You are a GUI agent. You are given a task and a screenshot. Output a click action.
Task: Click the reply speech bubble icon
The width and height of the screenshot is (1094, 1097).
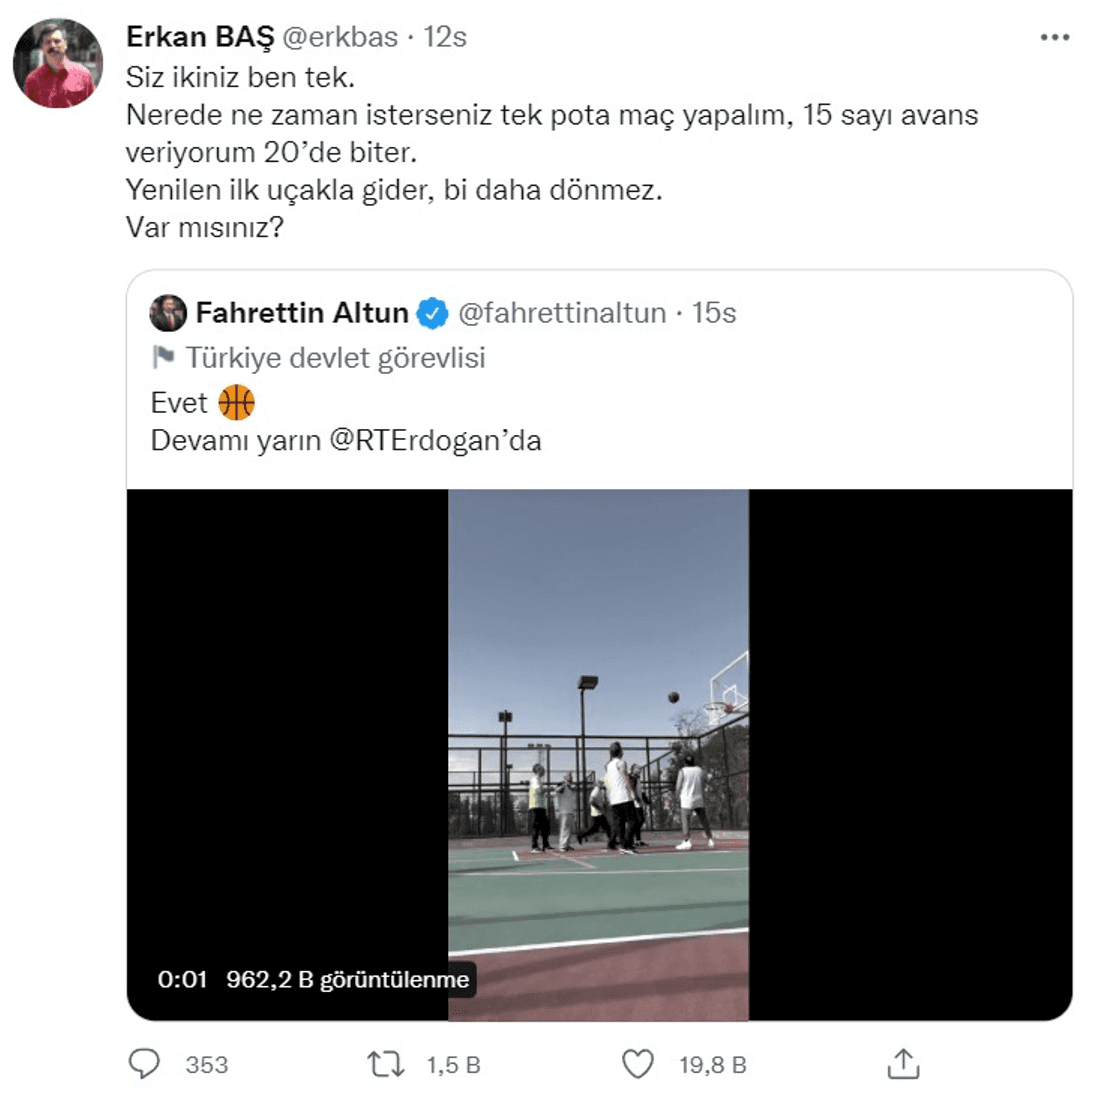[x=144, y=1063]
